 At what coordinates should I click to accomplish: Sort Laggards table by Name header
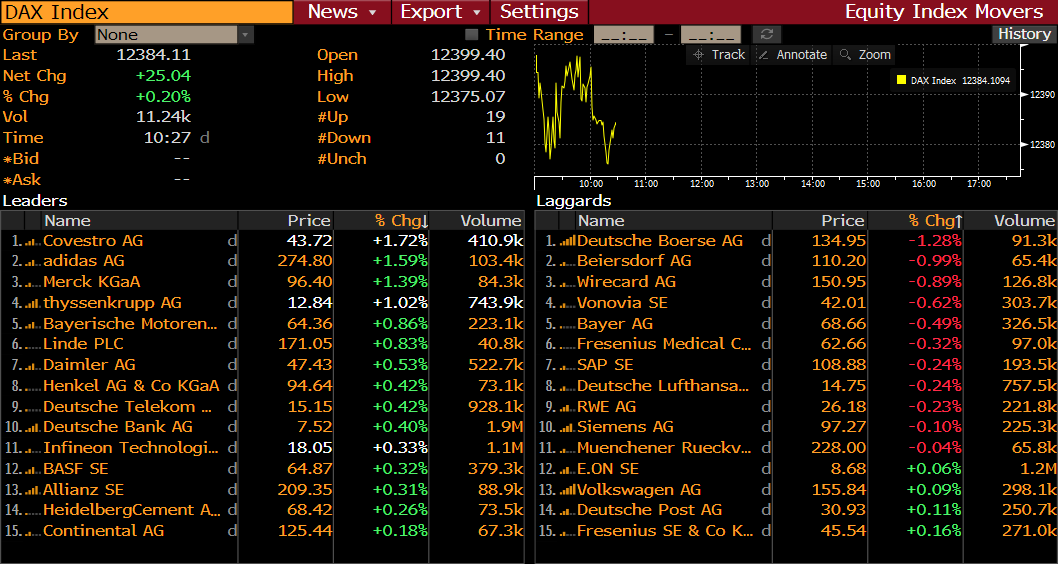tap(674, 221)
